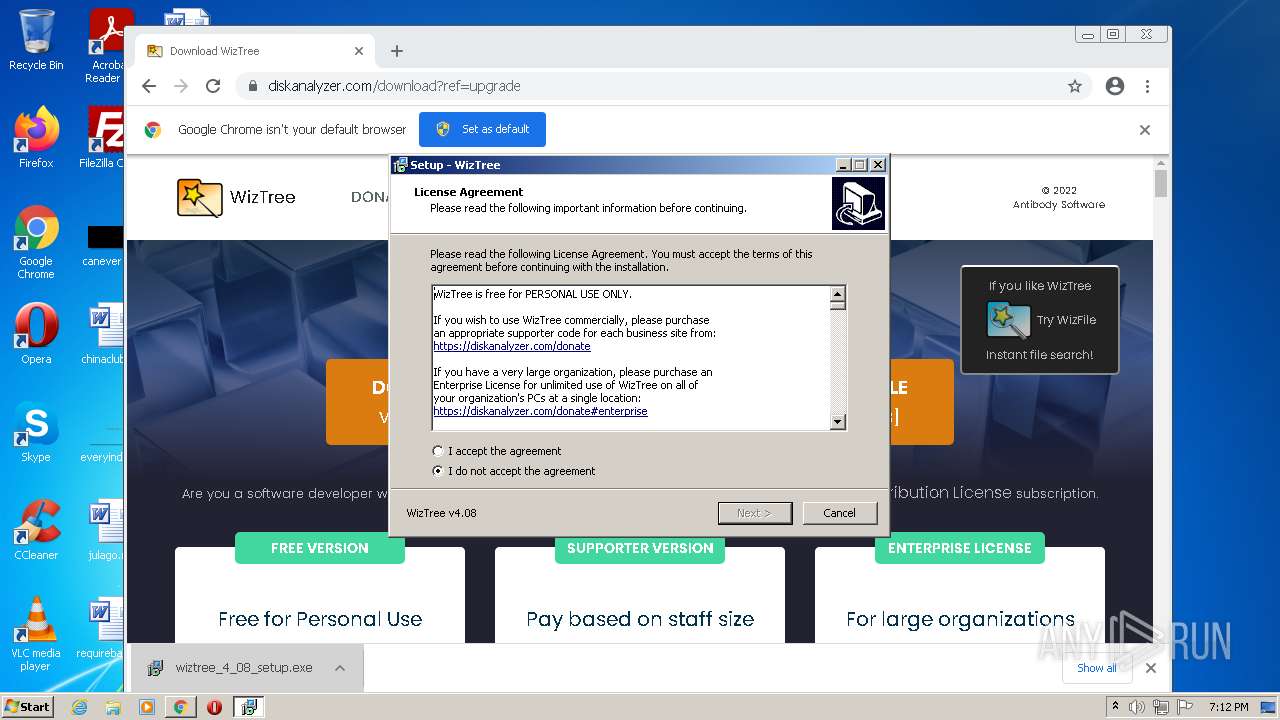
Task: Click the Cancel button in Setup dialog
Action: 839,513
